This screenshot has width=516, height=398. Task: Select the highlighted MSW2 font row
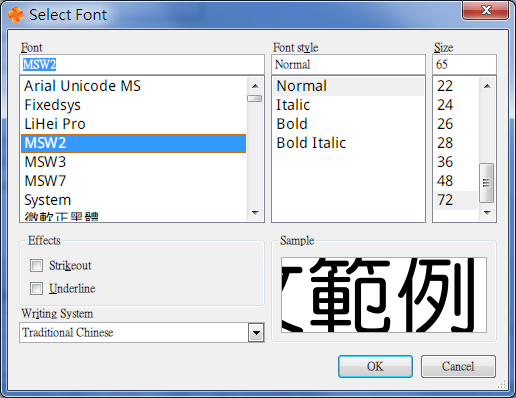pos(133,143)
